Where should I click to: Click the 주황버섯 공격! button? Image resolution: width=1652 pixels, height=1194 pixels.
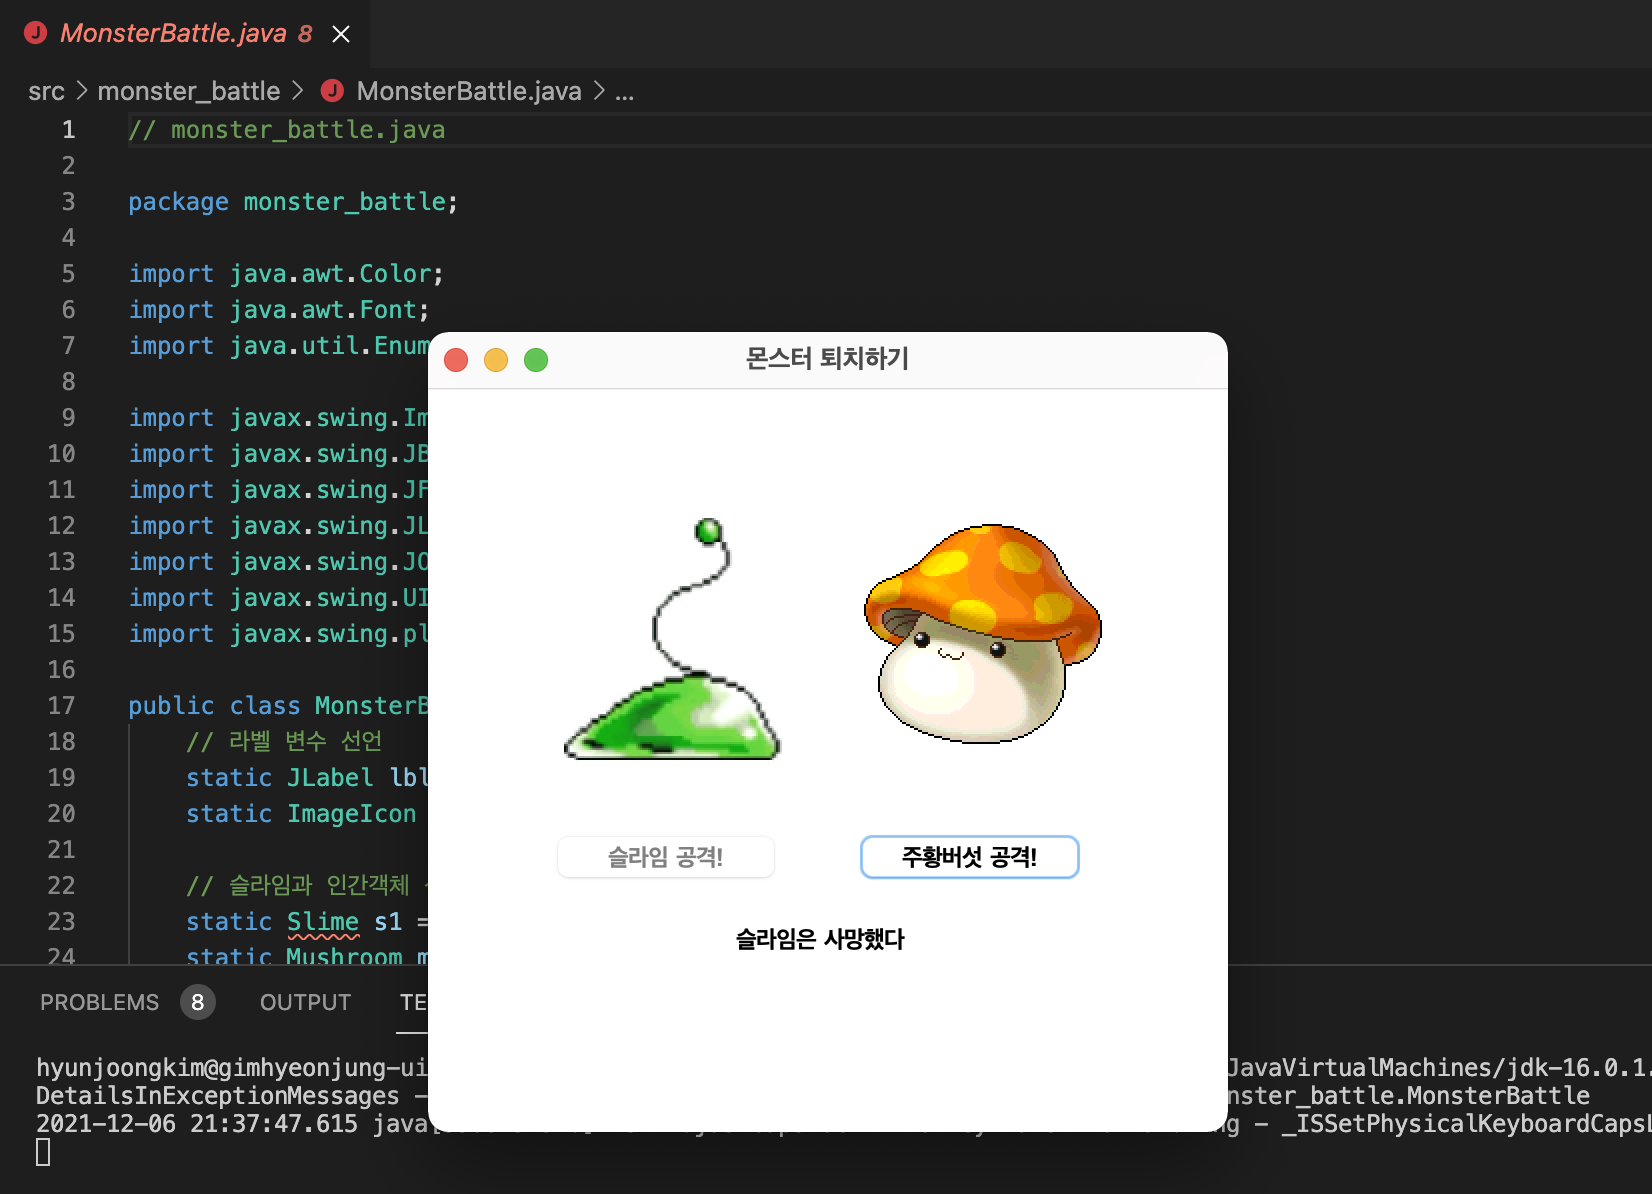(969, 857)
